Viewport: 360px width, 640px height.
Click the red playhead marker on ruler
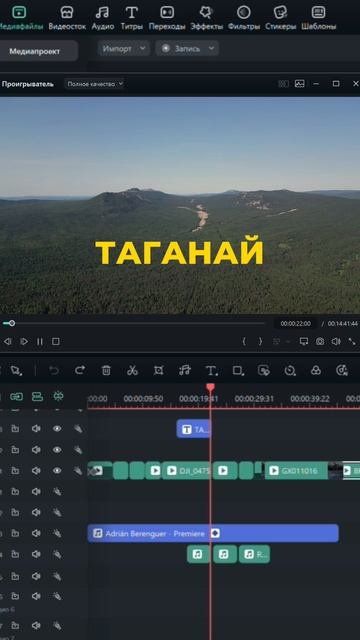point(210,387)
